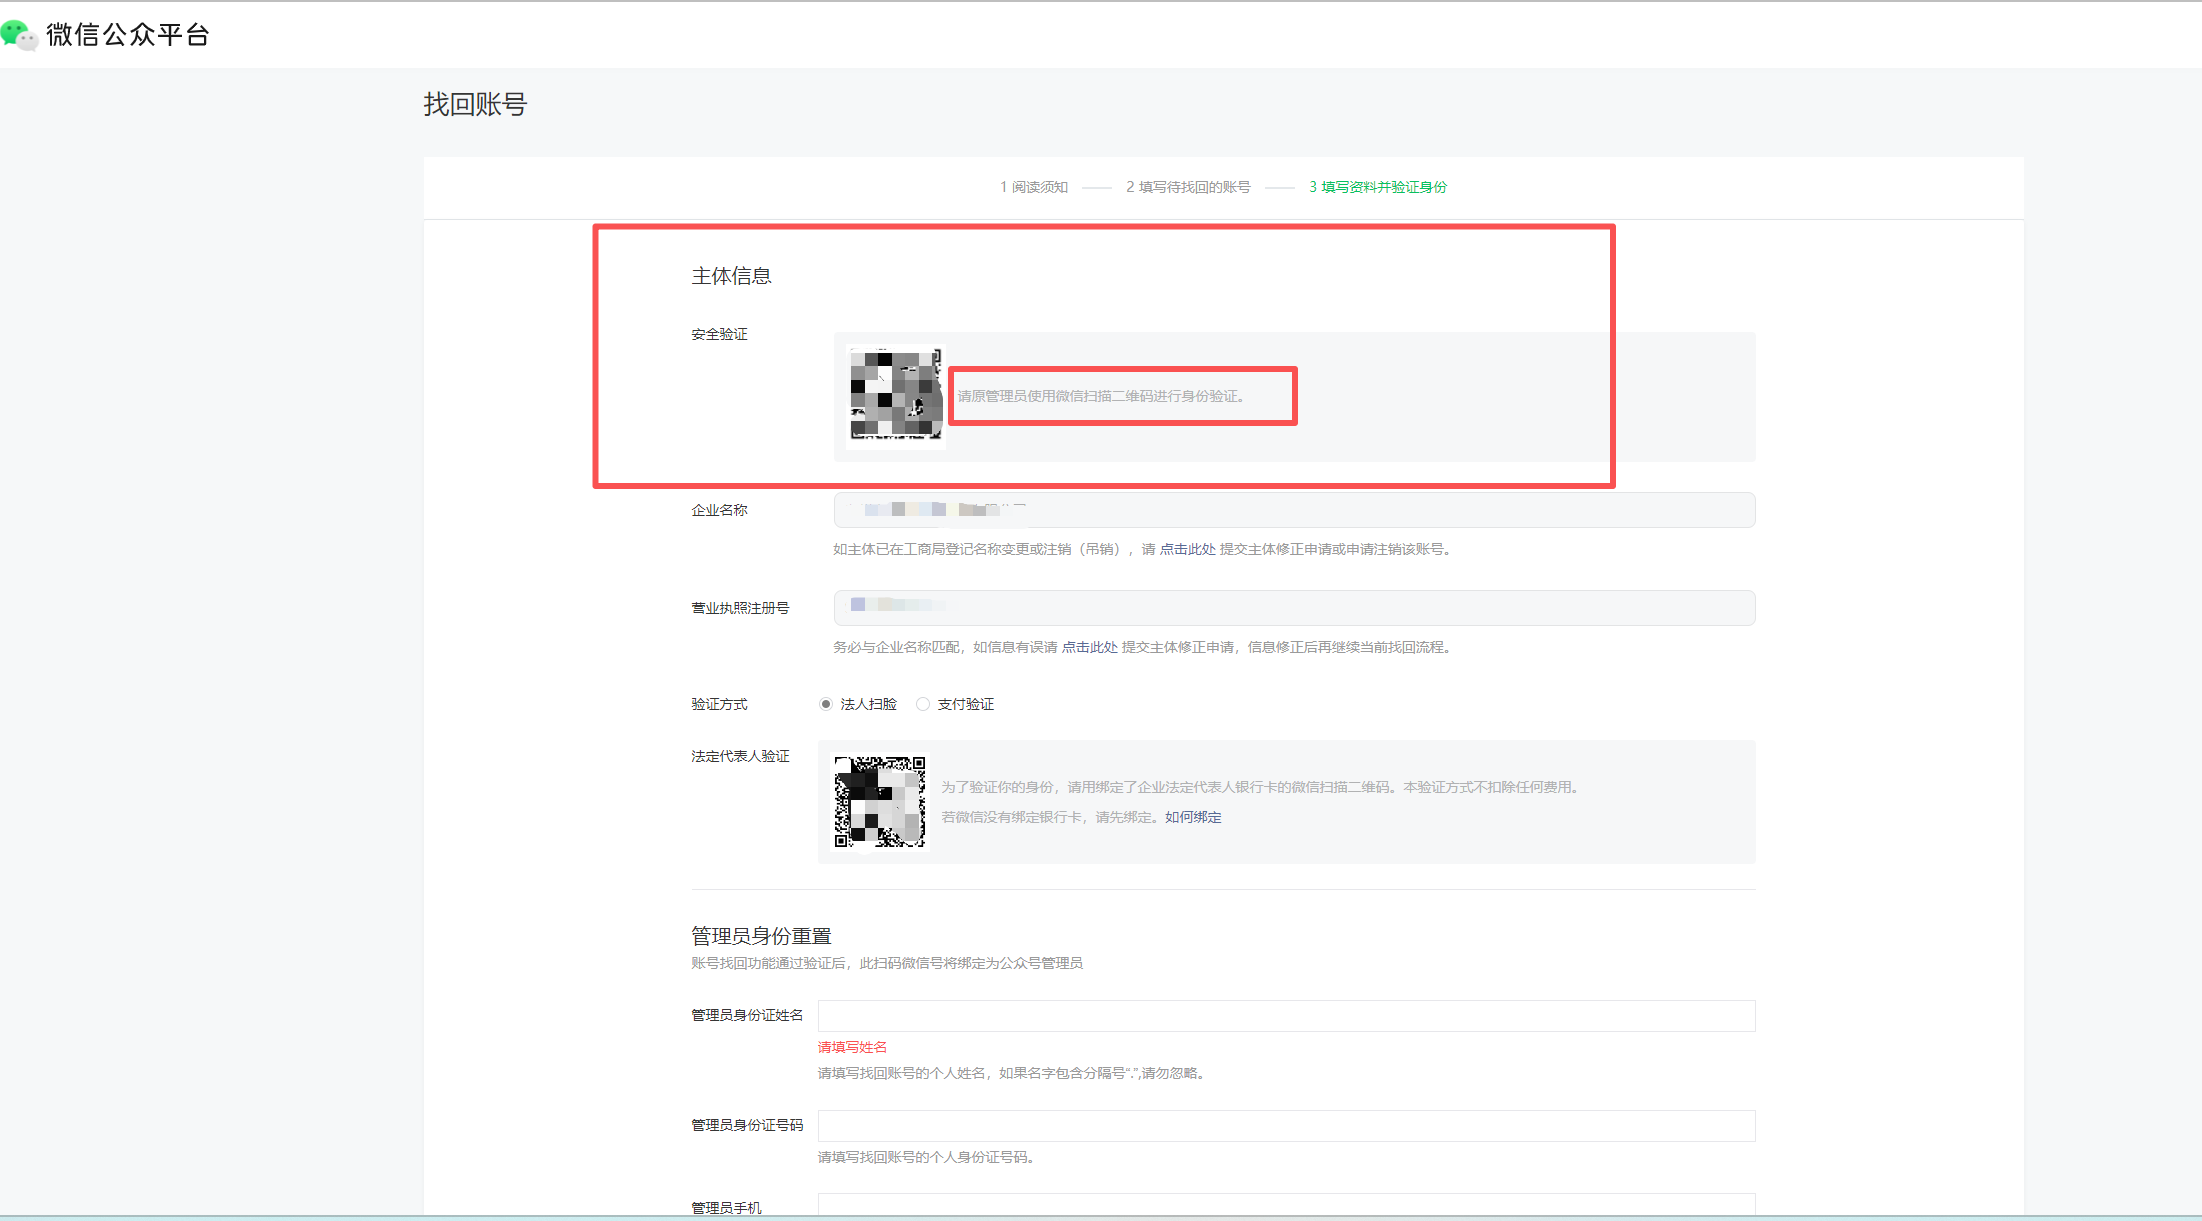This screenshot has height=1221, width=2202.
Task: Click the 找回账号 page heading
Action: pyautogui.click(x=475, y=104)
